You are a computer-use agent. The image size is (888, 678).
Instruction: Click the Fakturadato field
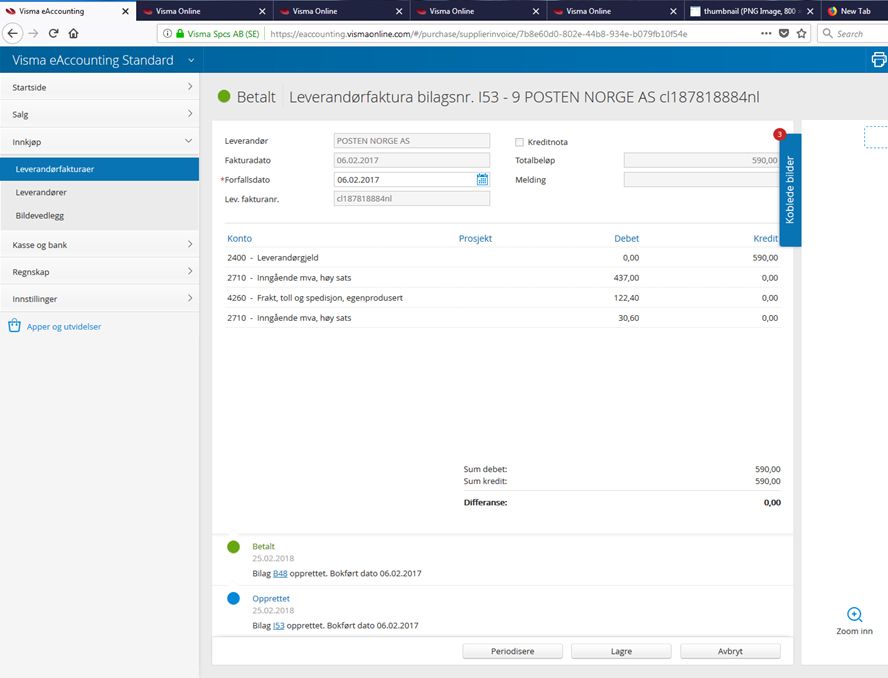(412, 160)
